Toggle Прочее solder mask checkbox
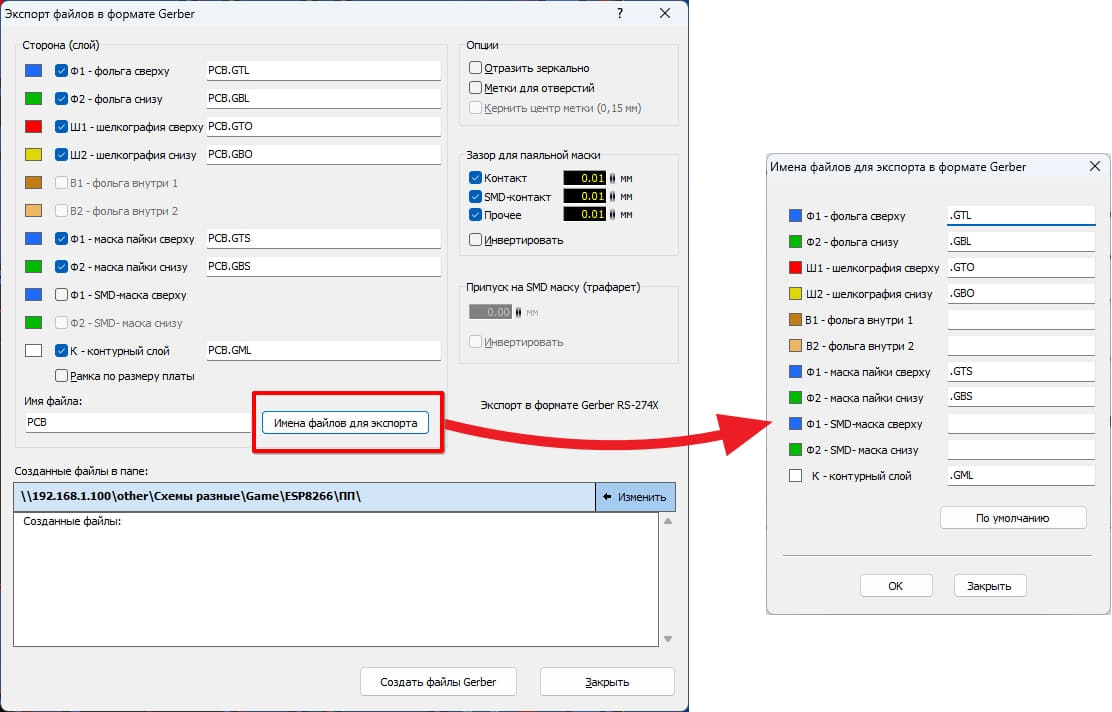 tap(476, 215)
